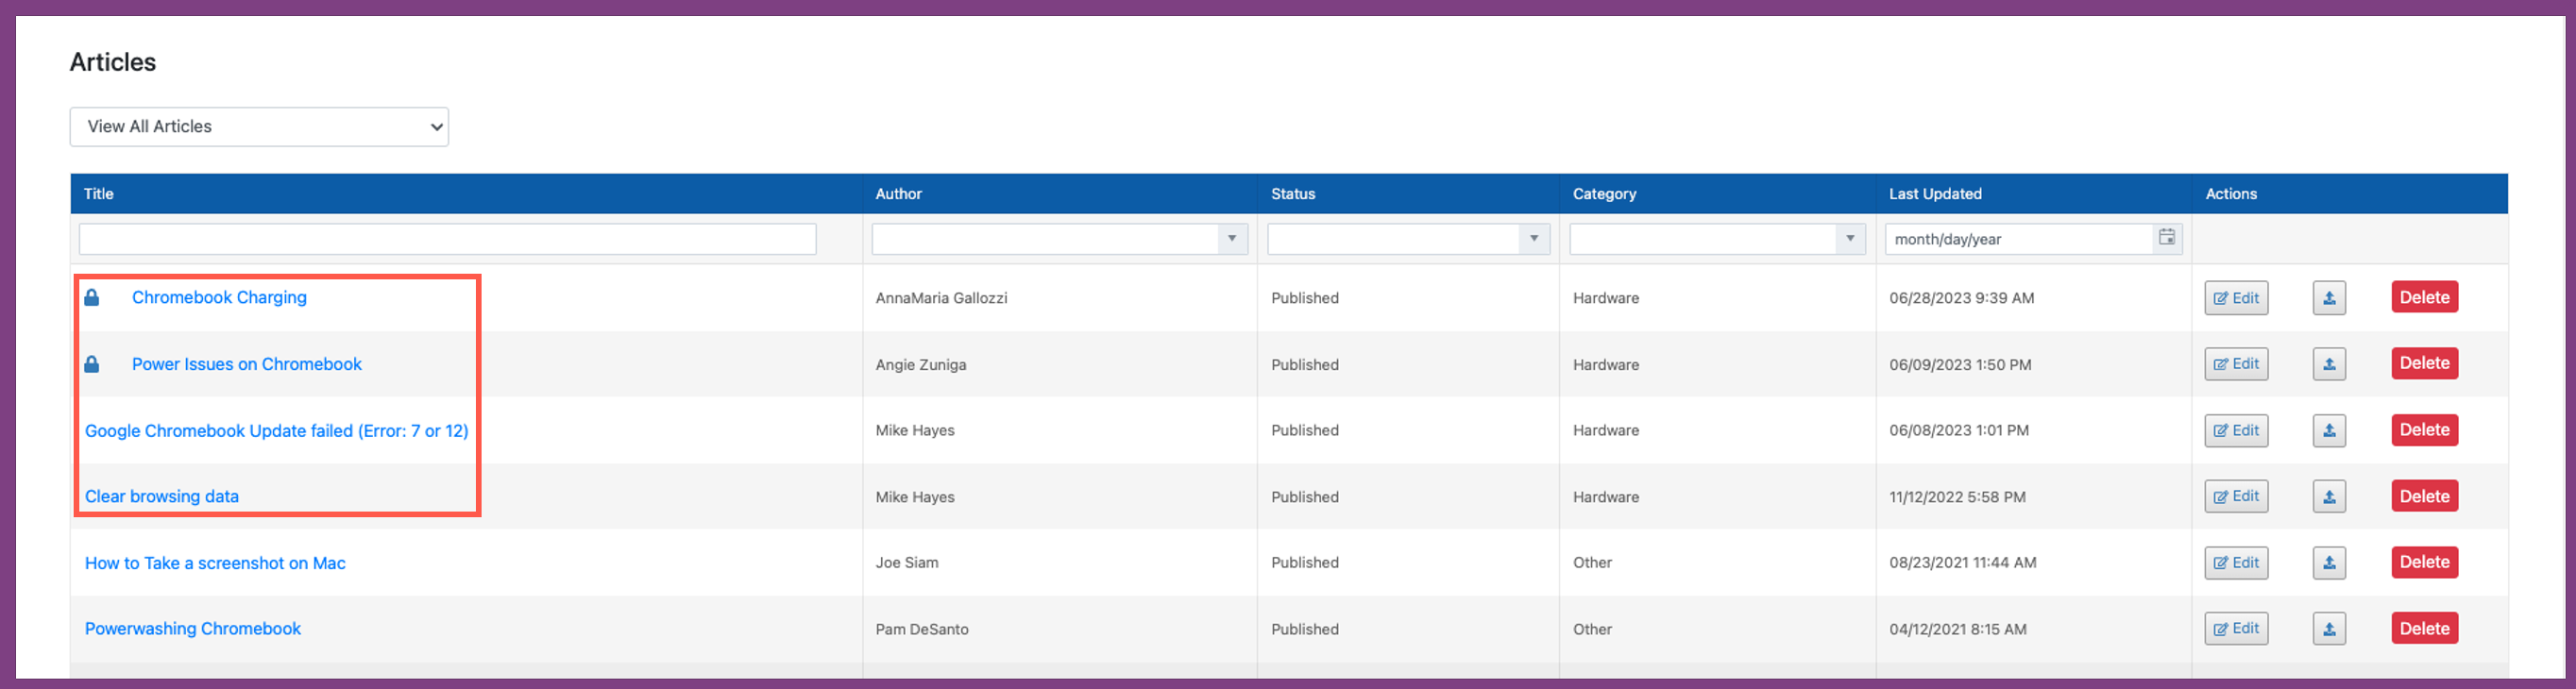Click Published status in Powerwashing Chromebook row

pyautogui.click(x=1305, y=629)
